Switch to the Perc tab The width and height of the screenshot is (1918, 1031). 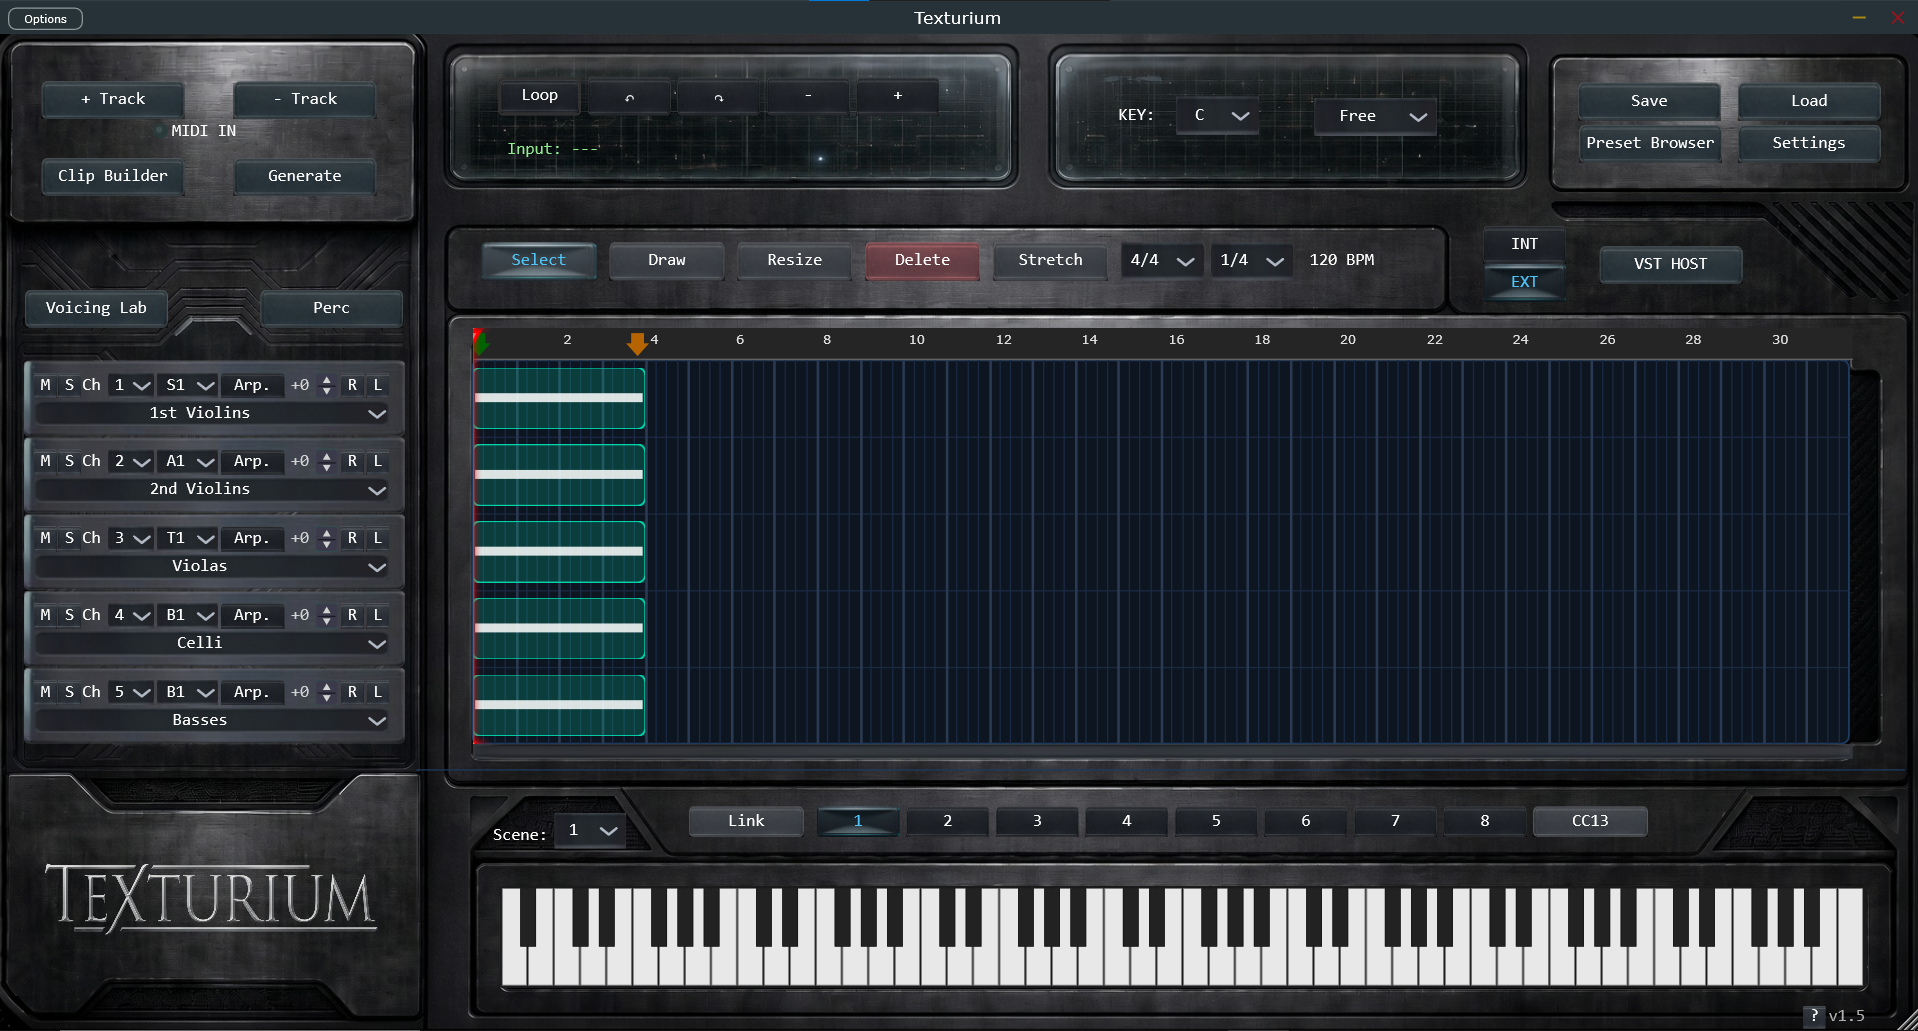pyautogui.click(x=331, y=308)
